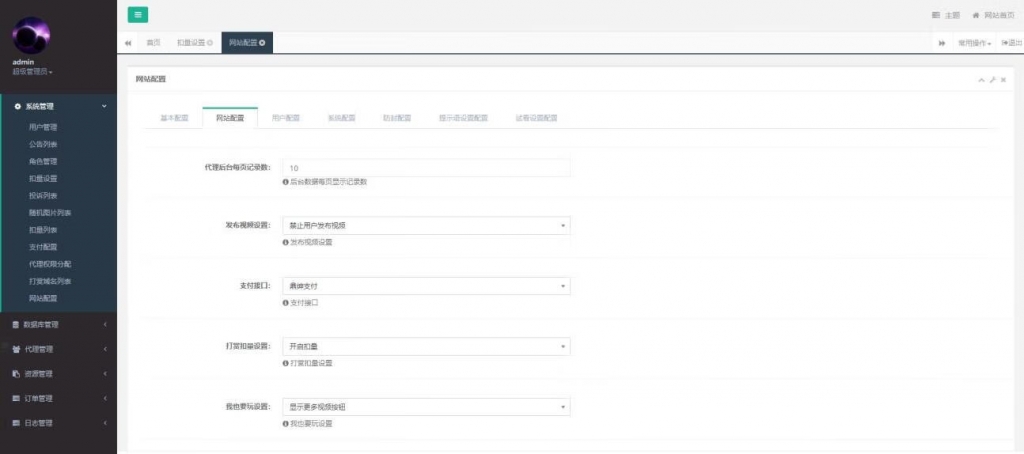Expand the 订单管理 sidebar menu
The height and width of the screenshot is (454, 1024).
pyautogui.click(x=58, y=398)
